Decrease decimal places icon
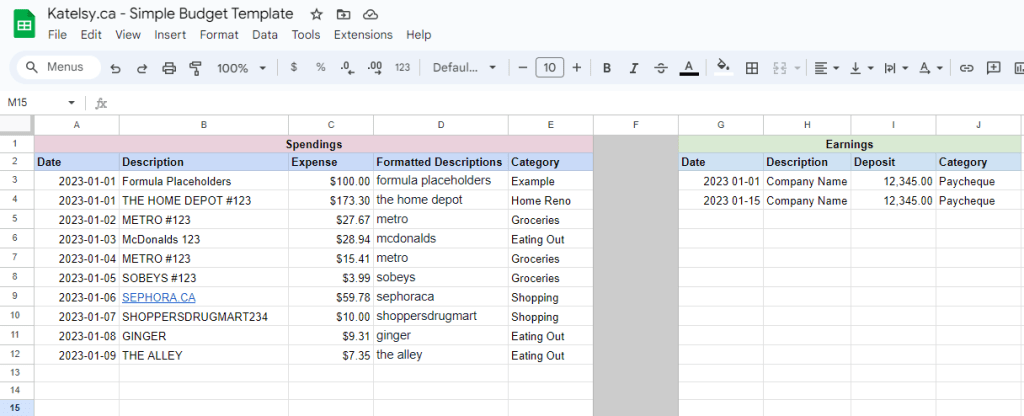 347,67
